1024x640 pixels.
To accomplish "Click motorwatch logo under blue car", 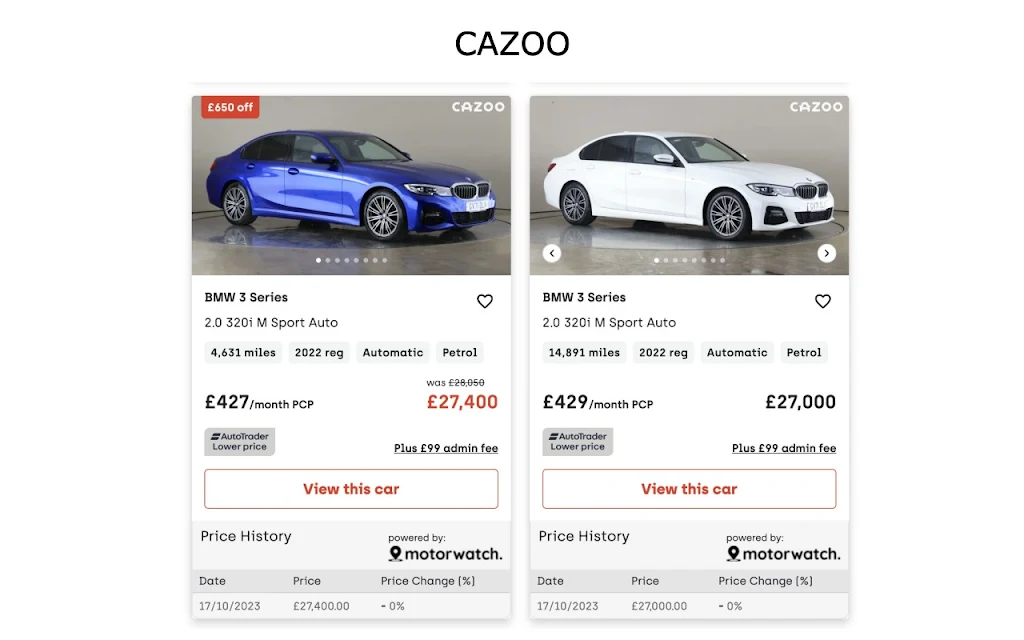I will pyautogui.click(x=446, y=554).
